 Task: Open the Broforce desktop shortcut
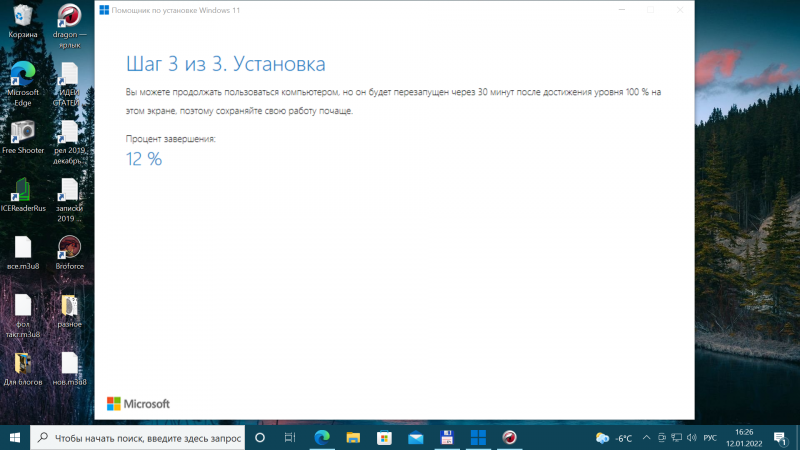coord(69,248)
